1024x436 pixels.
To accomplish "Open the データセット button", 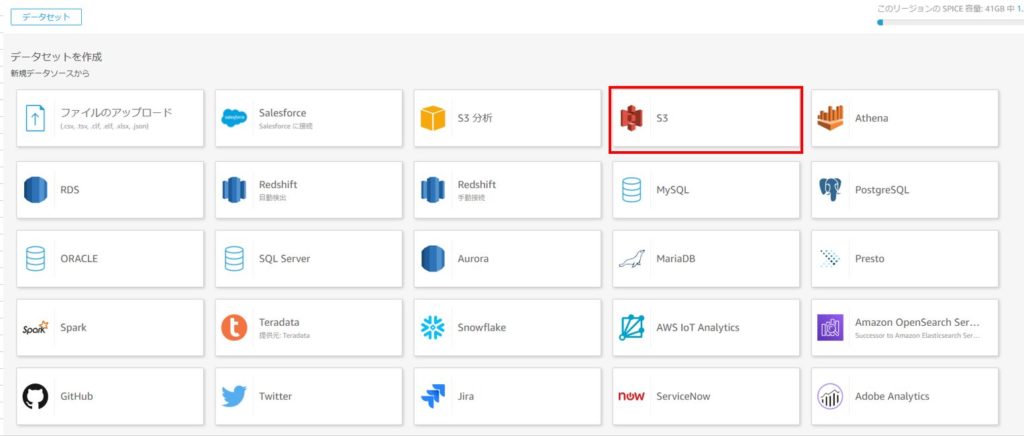I will pos(46,17).
